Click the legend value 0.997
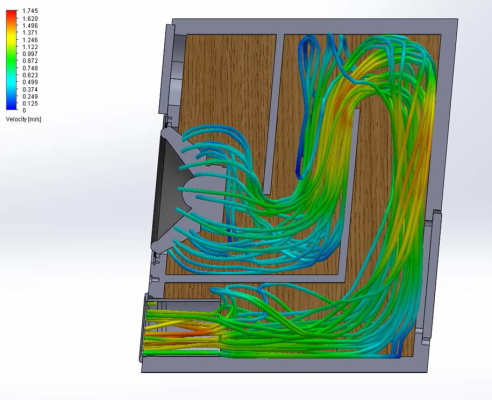The height and width of the screenshot is (400, 492). click(30, 54)
